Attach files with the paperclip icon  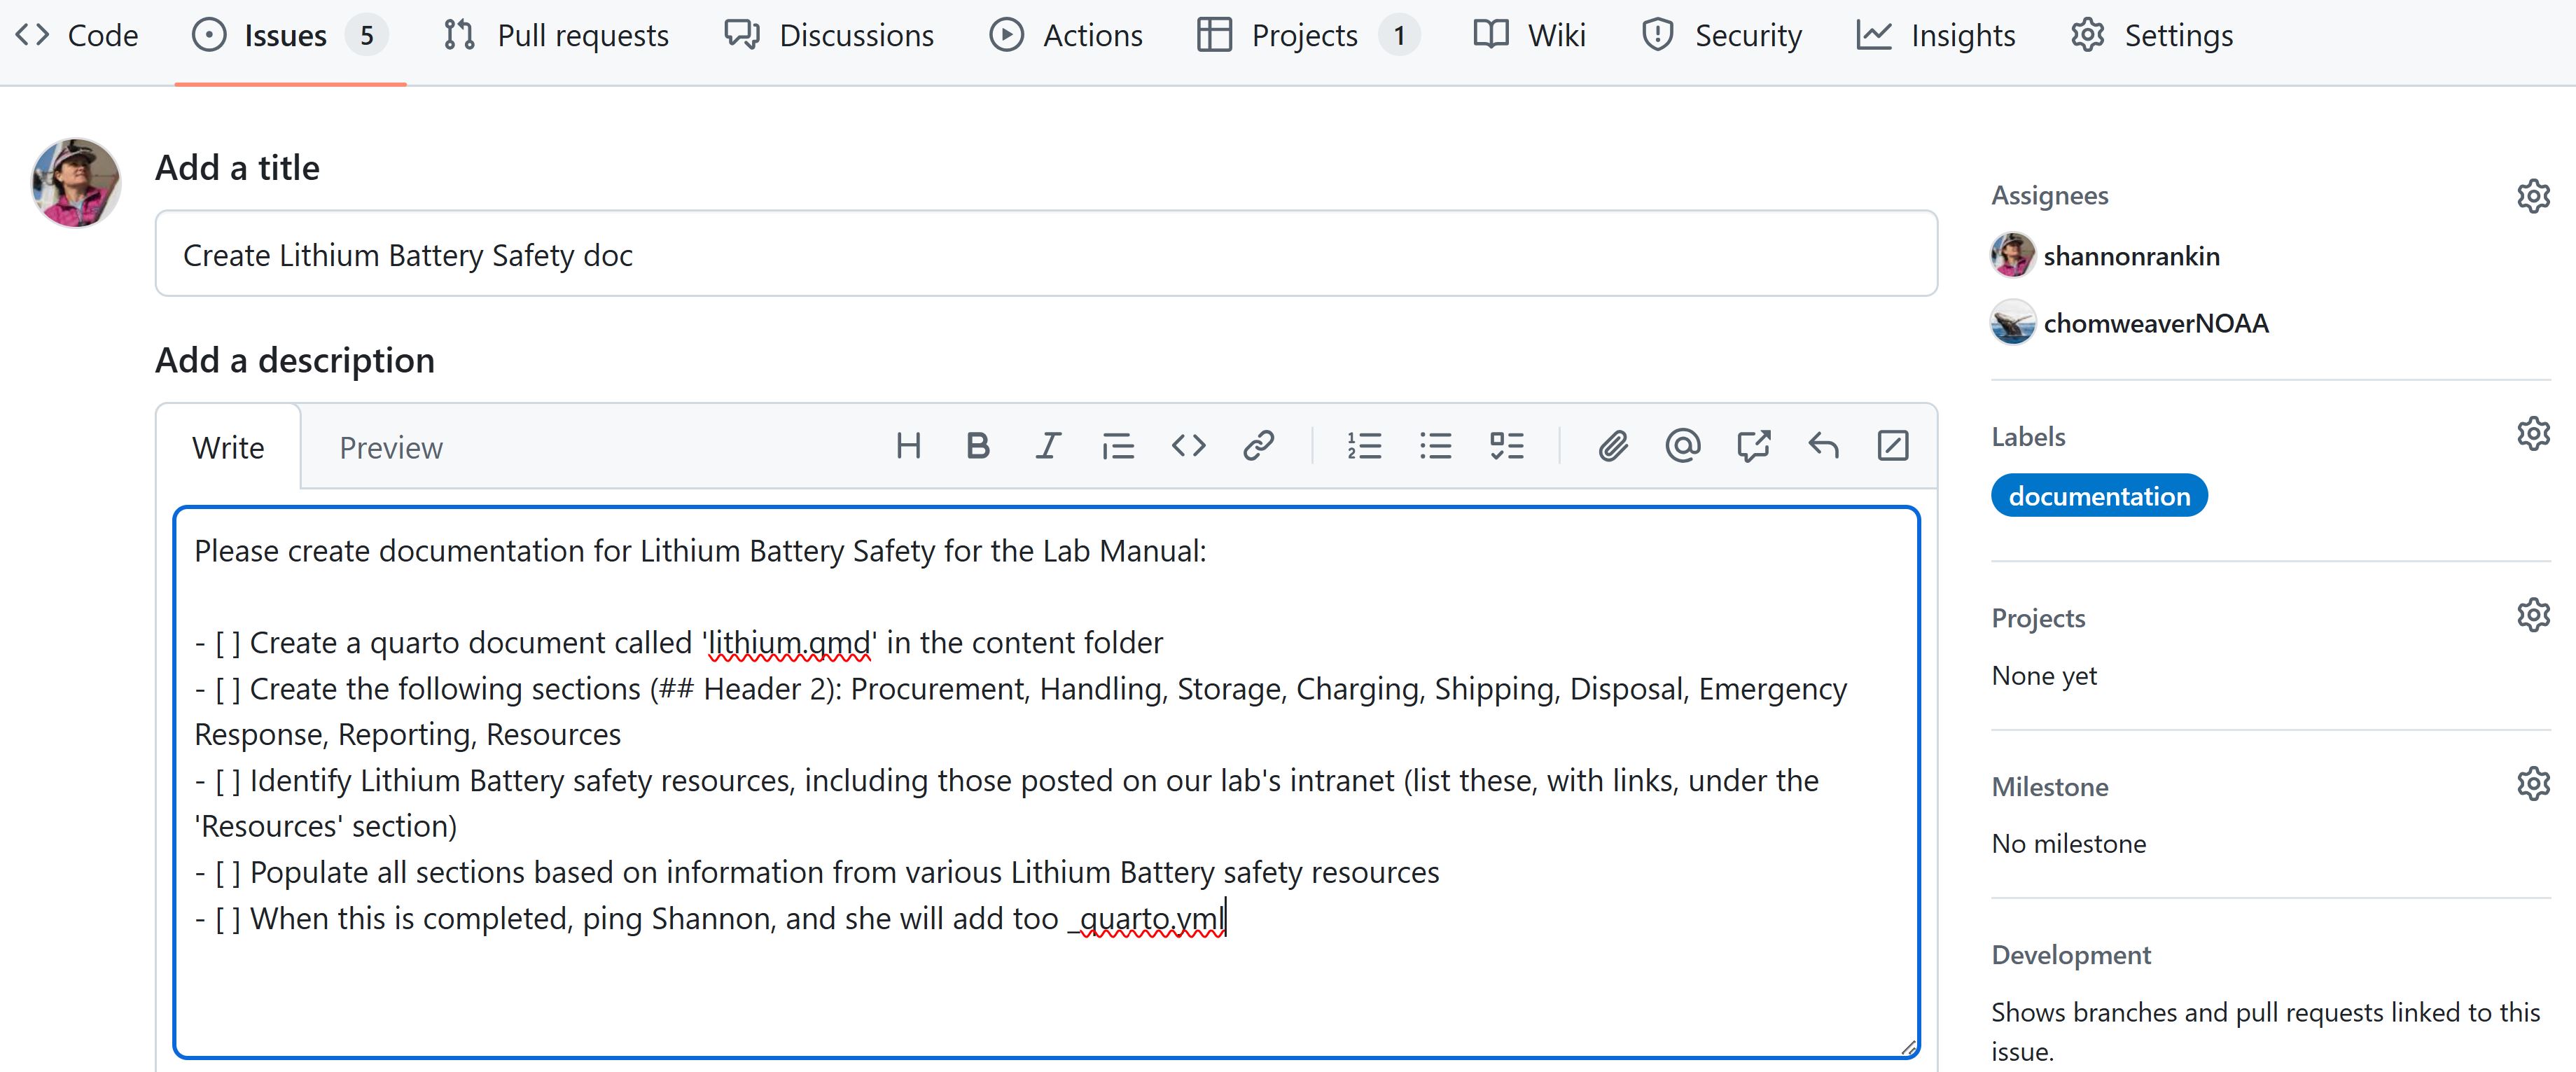[1612, 446]
